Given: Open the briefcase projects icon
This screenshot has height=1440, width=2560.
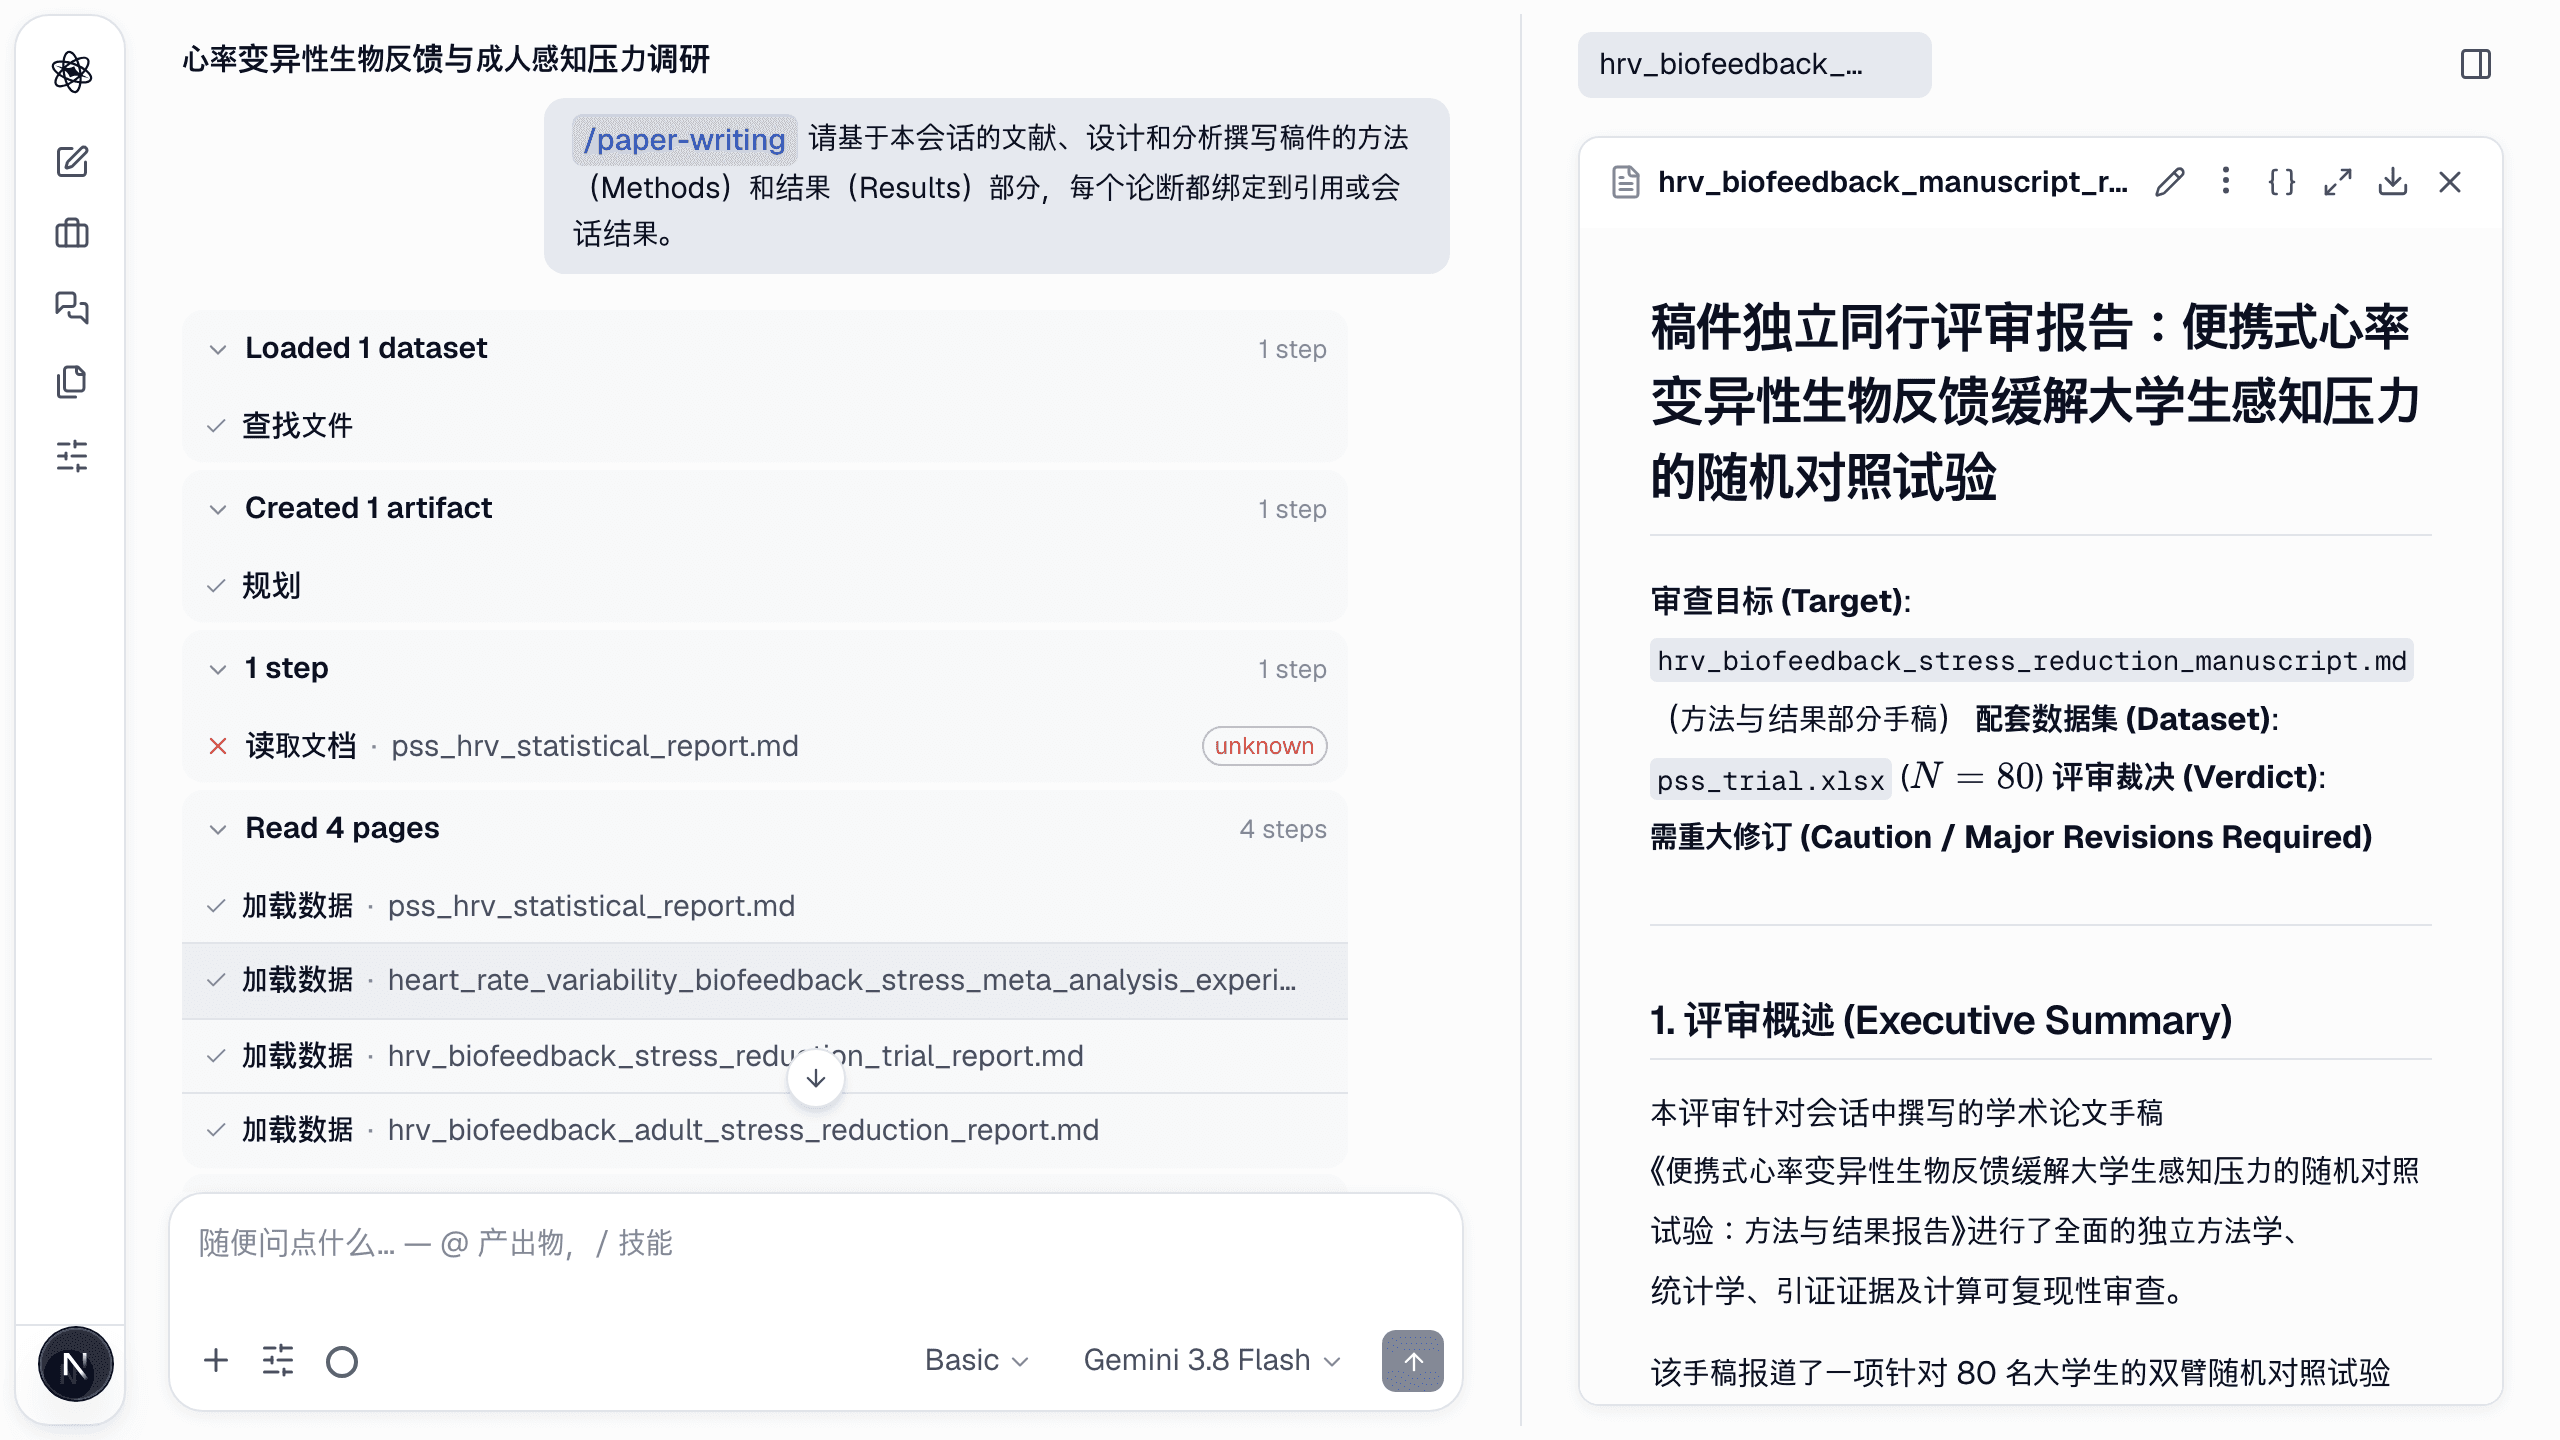Looking at the screenshot, I should (72, 234).
